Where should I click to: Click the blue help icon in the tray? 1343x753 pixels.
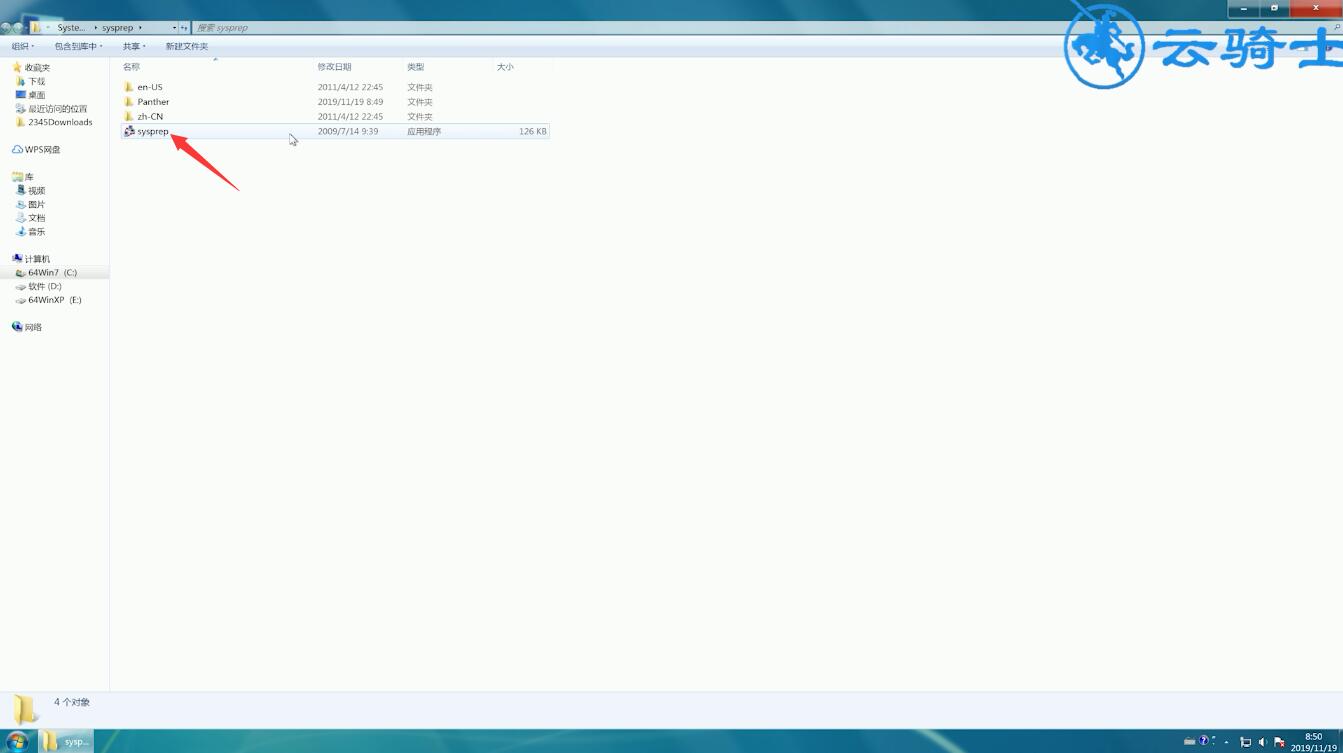1204,742
